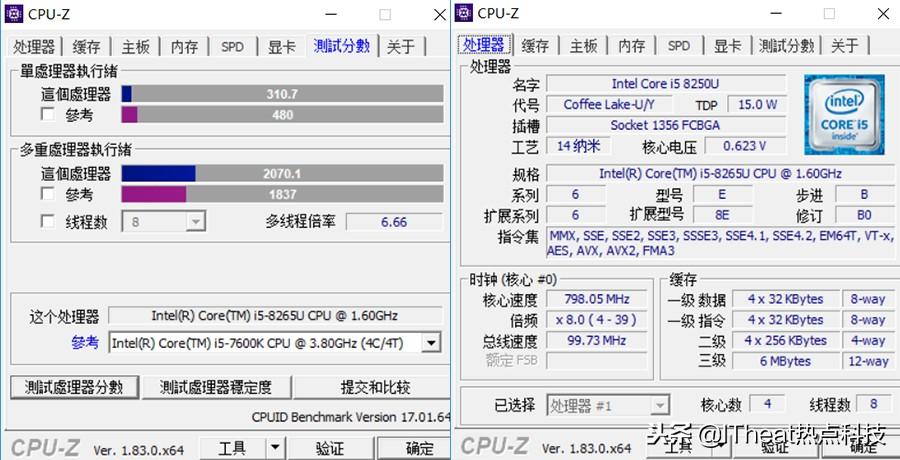Click 二级 cache value 4 x 256 KBytes
The width and height of the screenshot is (900, 460).
pos(785,341)
